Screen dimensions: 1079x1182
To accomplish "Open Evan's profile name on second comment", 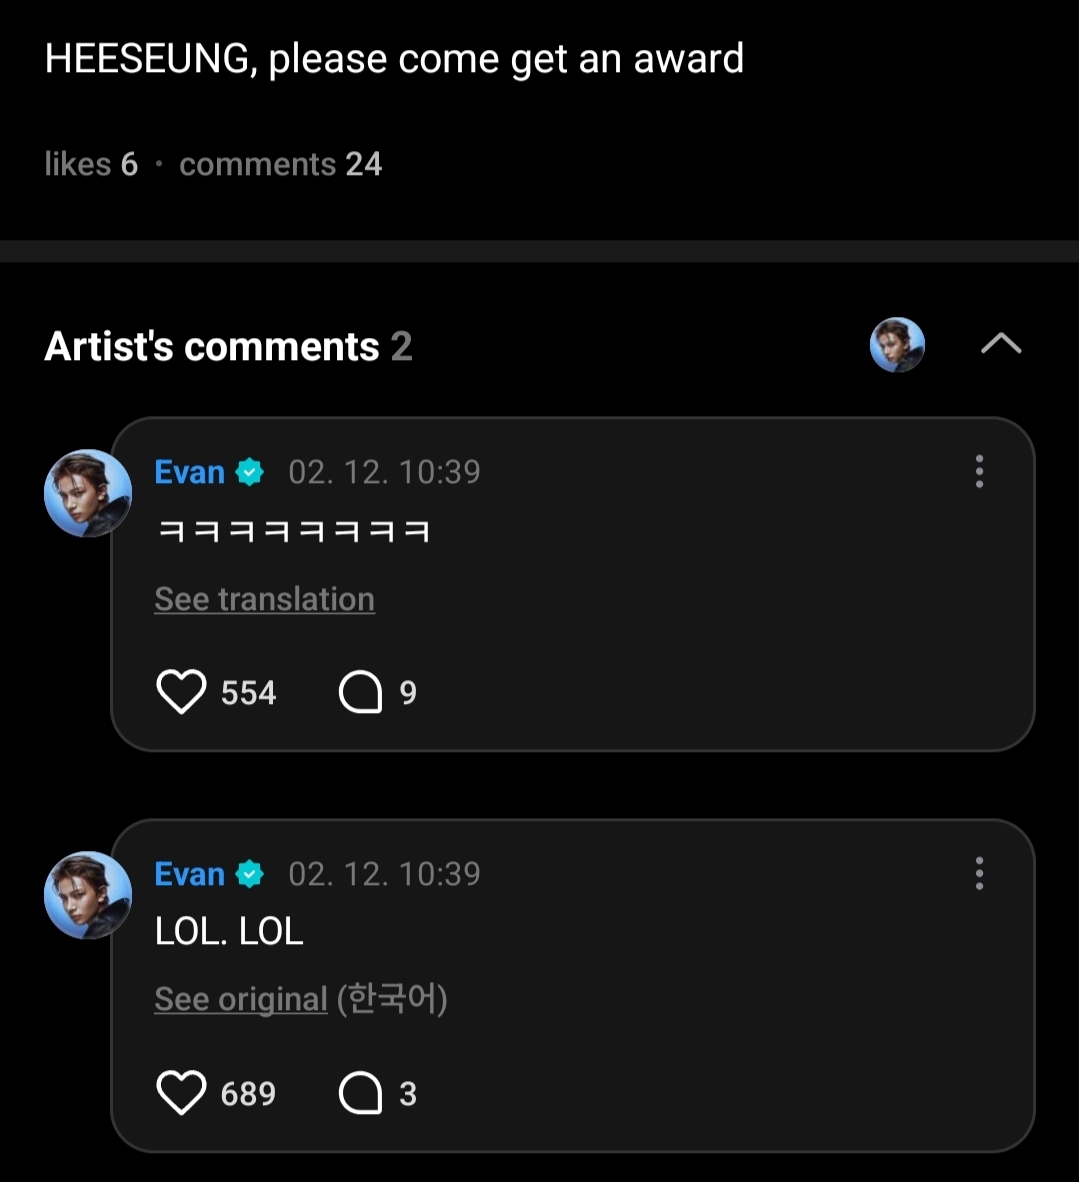I will [x=189, y=874].
